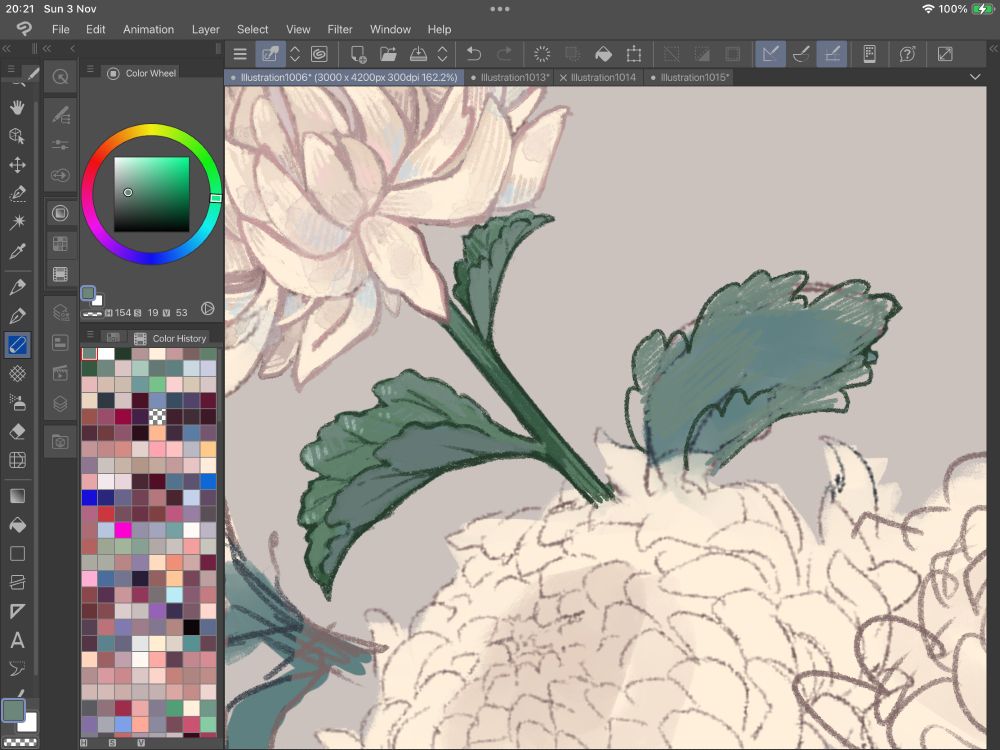This screenshot has width=1000, height=750.
Task: Collapse the tool palette double chevron
Action: click(x=6, y=48)
